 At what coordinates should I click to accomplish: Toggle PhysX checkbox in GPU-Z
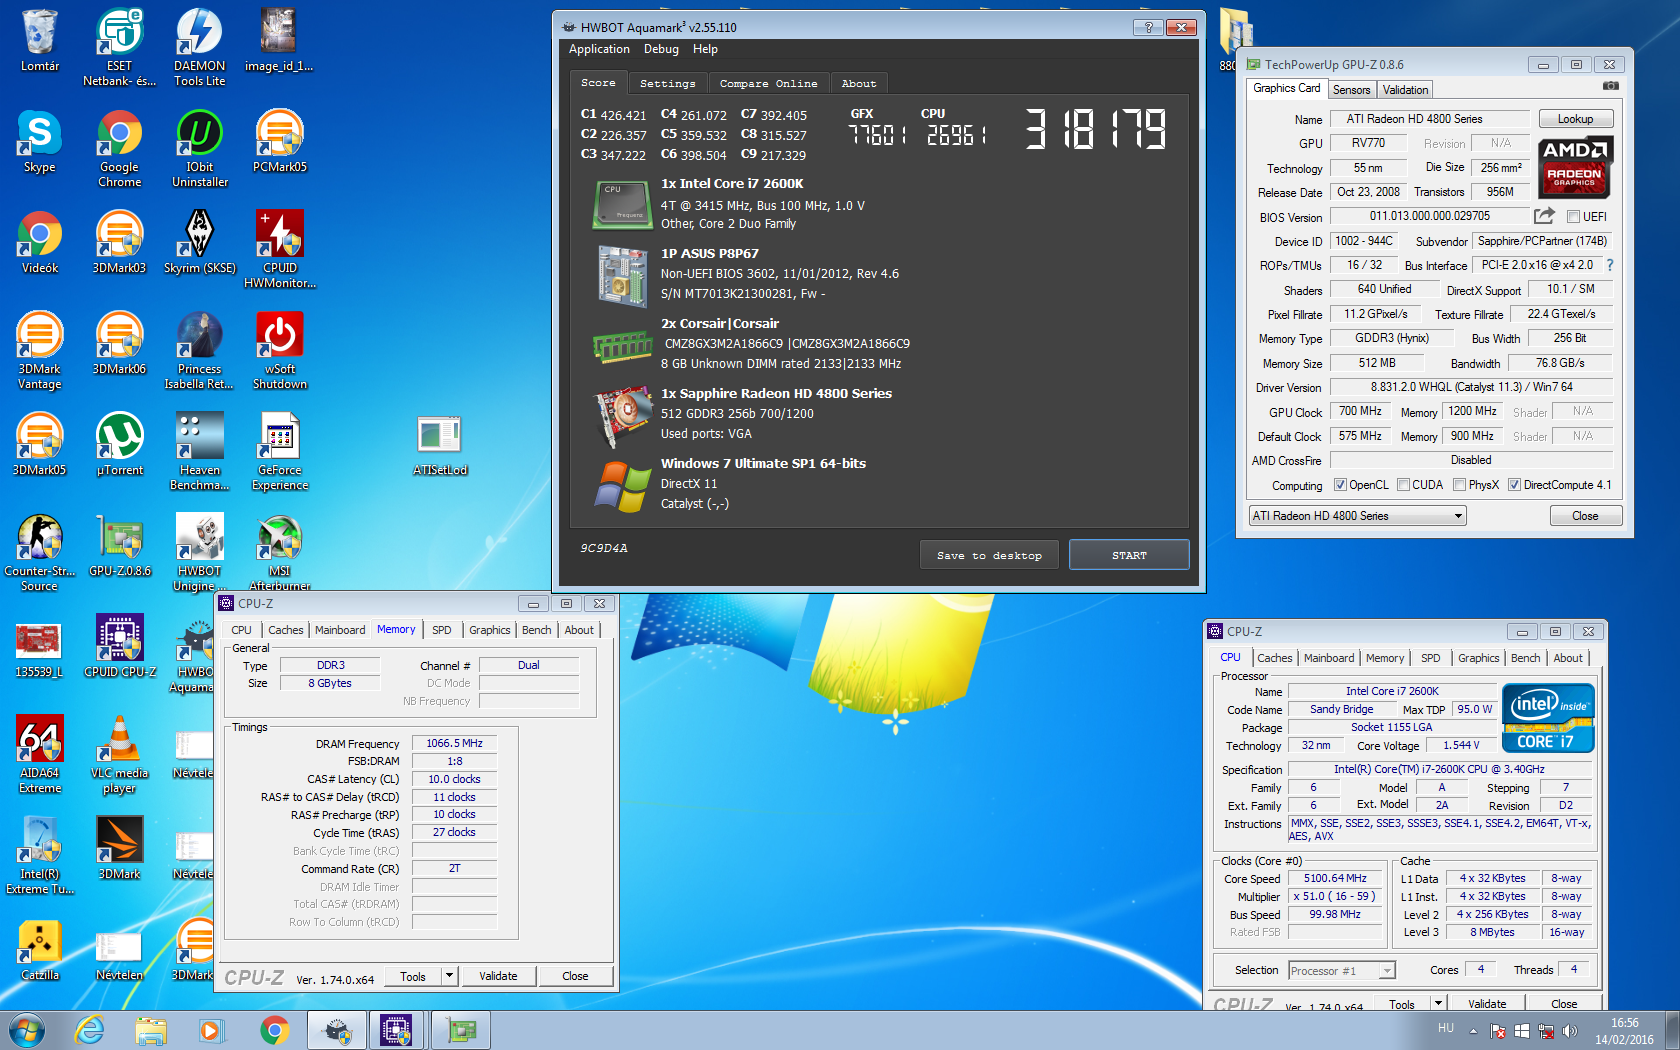[1460, 485]
